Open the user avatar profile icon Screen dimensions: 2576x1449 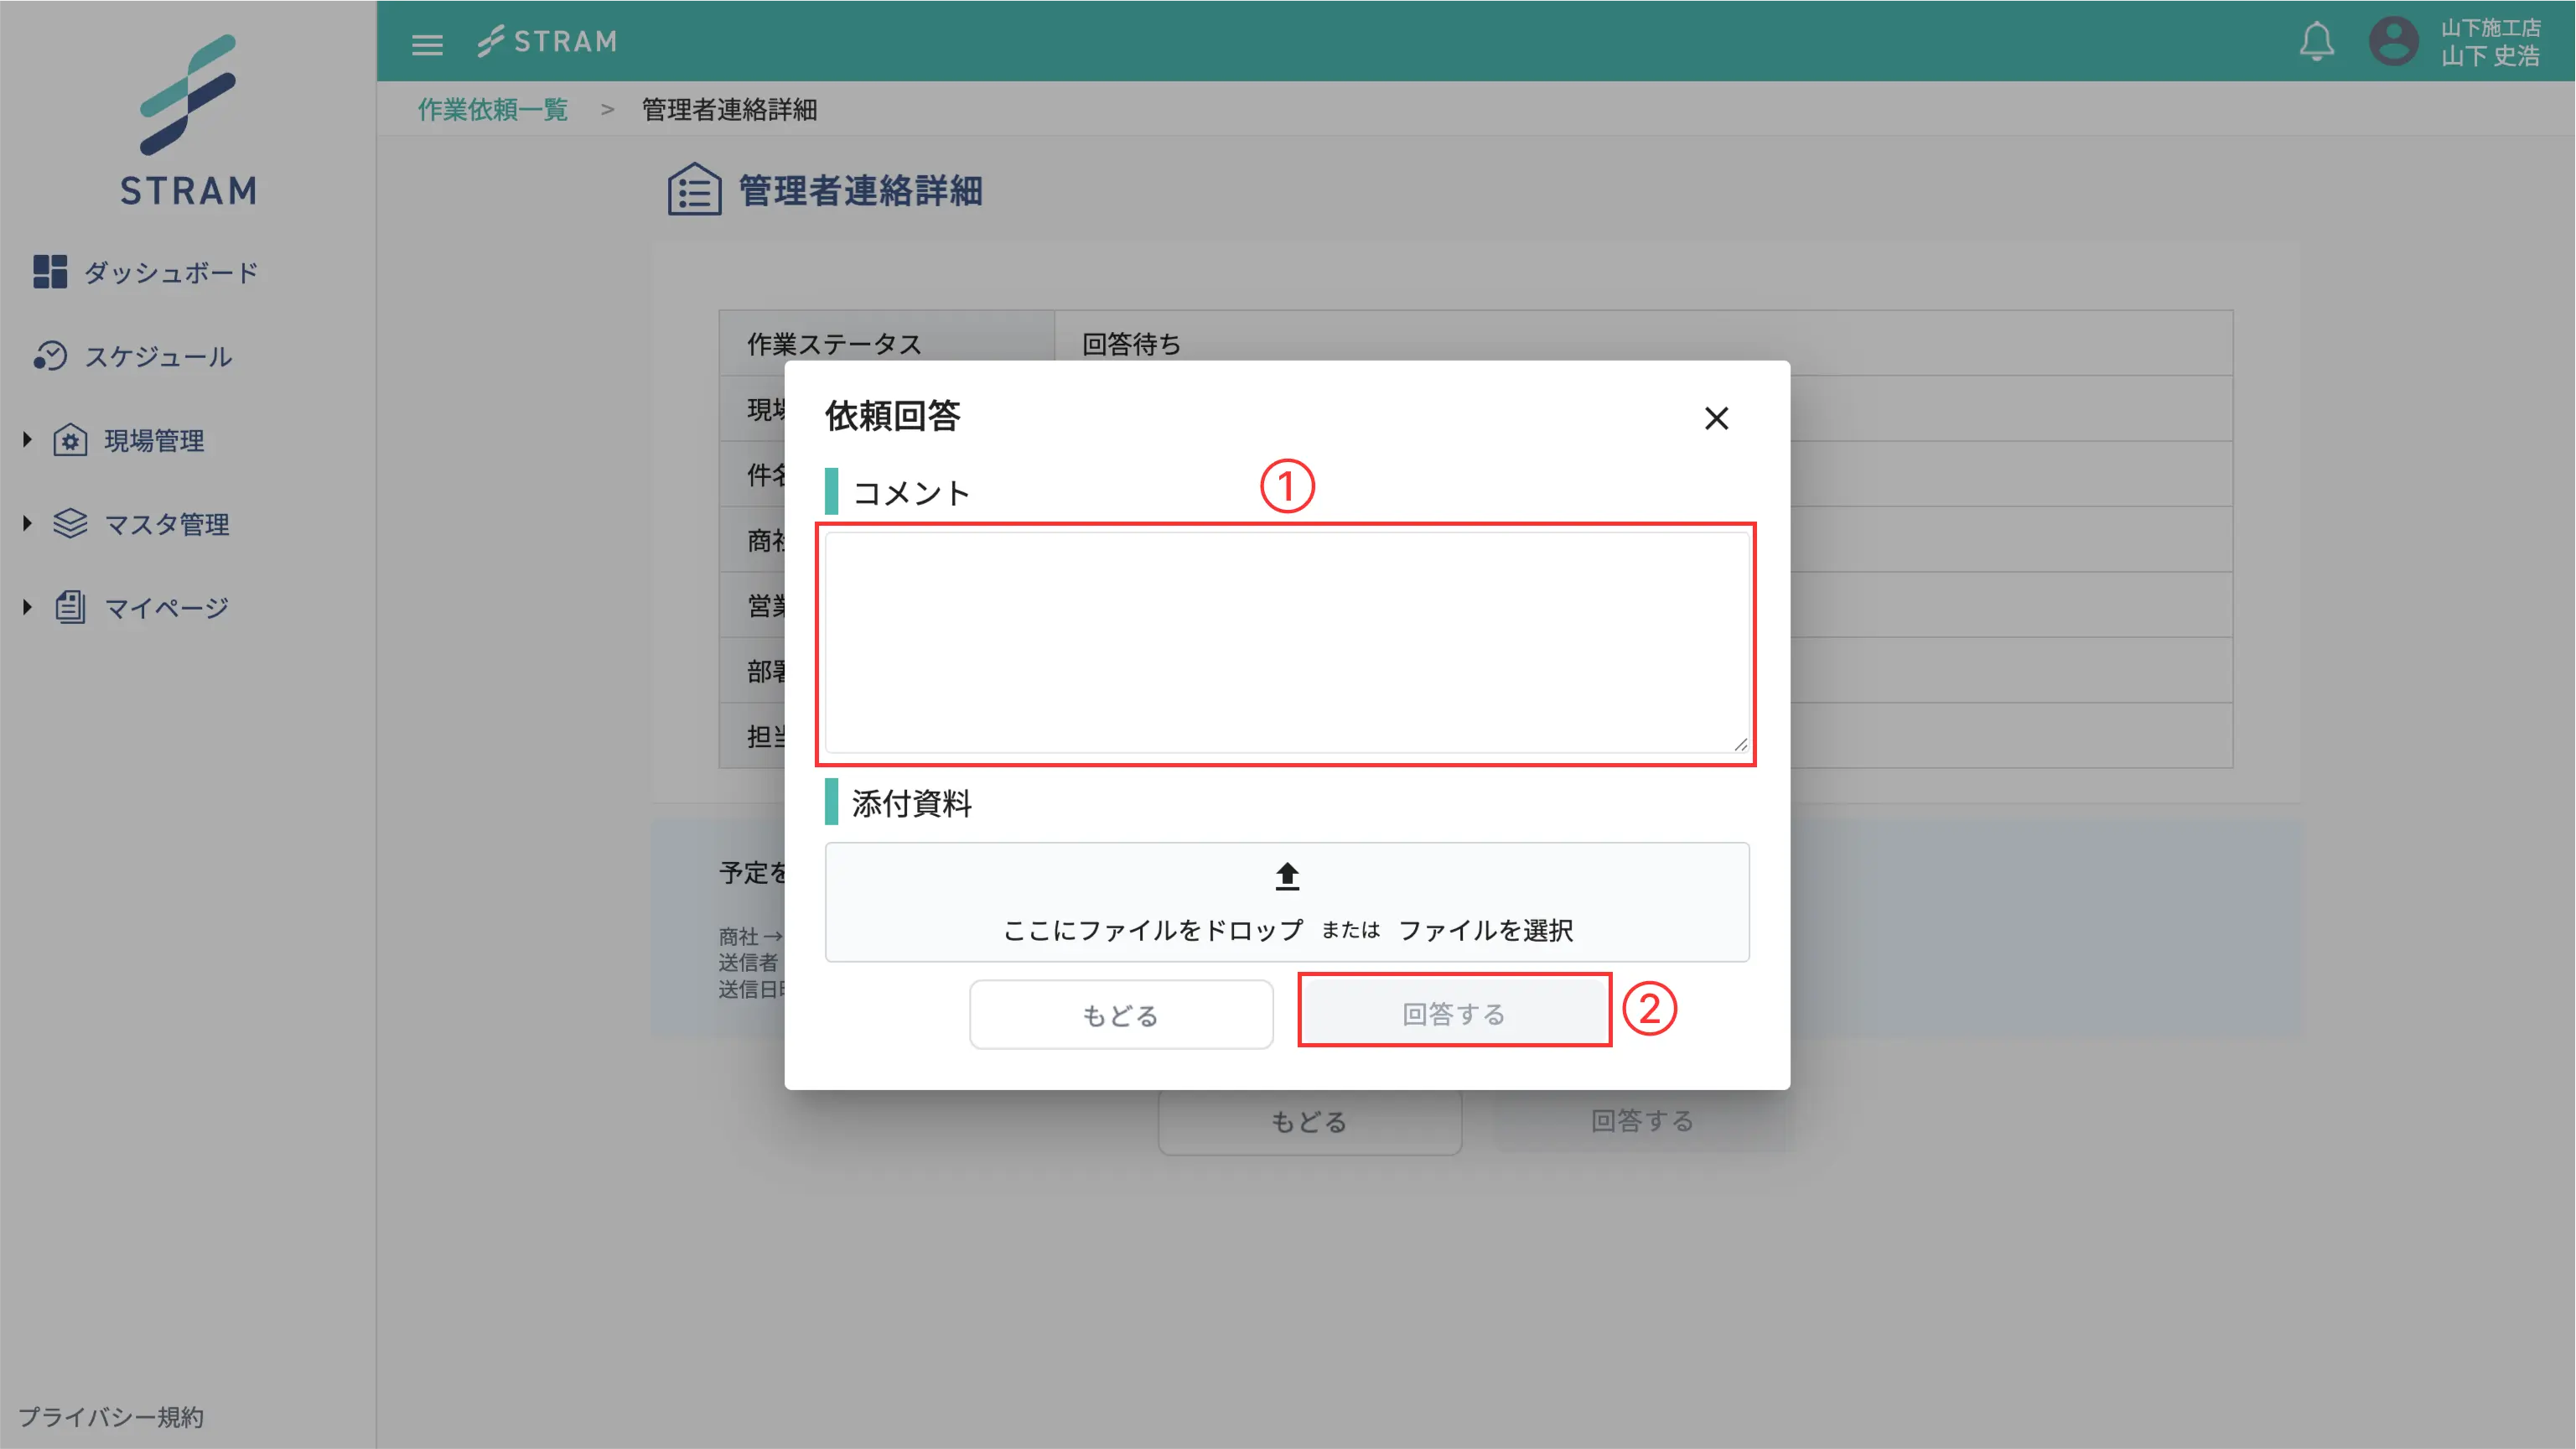click(2395, 41)
